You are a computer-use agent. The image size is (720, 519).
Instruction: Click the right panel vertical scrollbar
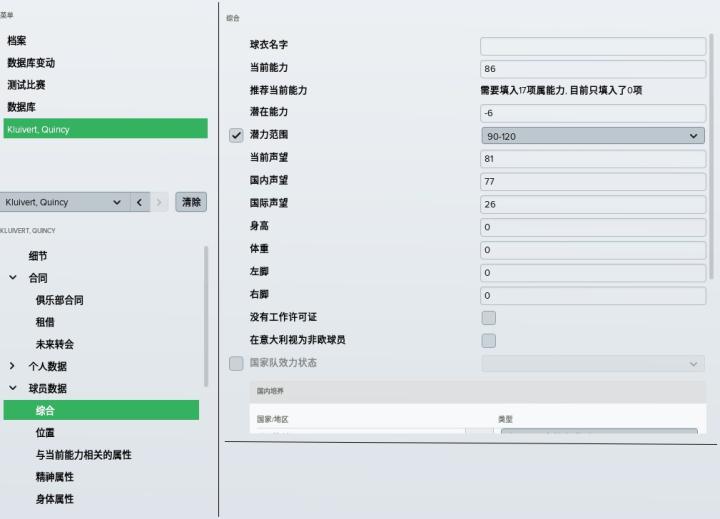[x=712, y=150]
